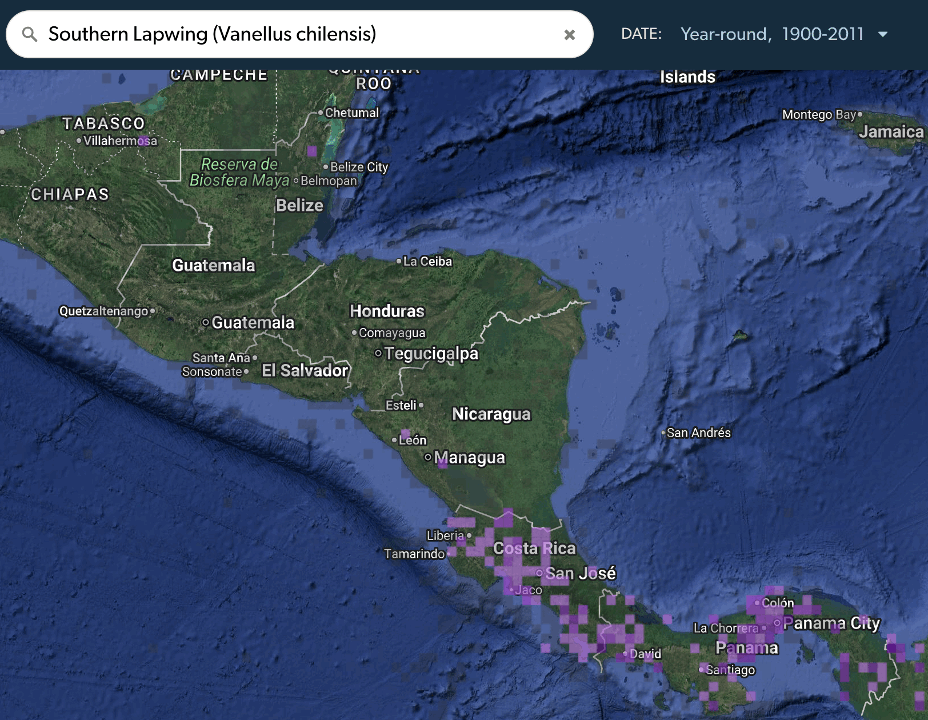928x720 pixels.
Task: Click the CHIAPAS state label
Action: pos(70,195)
